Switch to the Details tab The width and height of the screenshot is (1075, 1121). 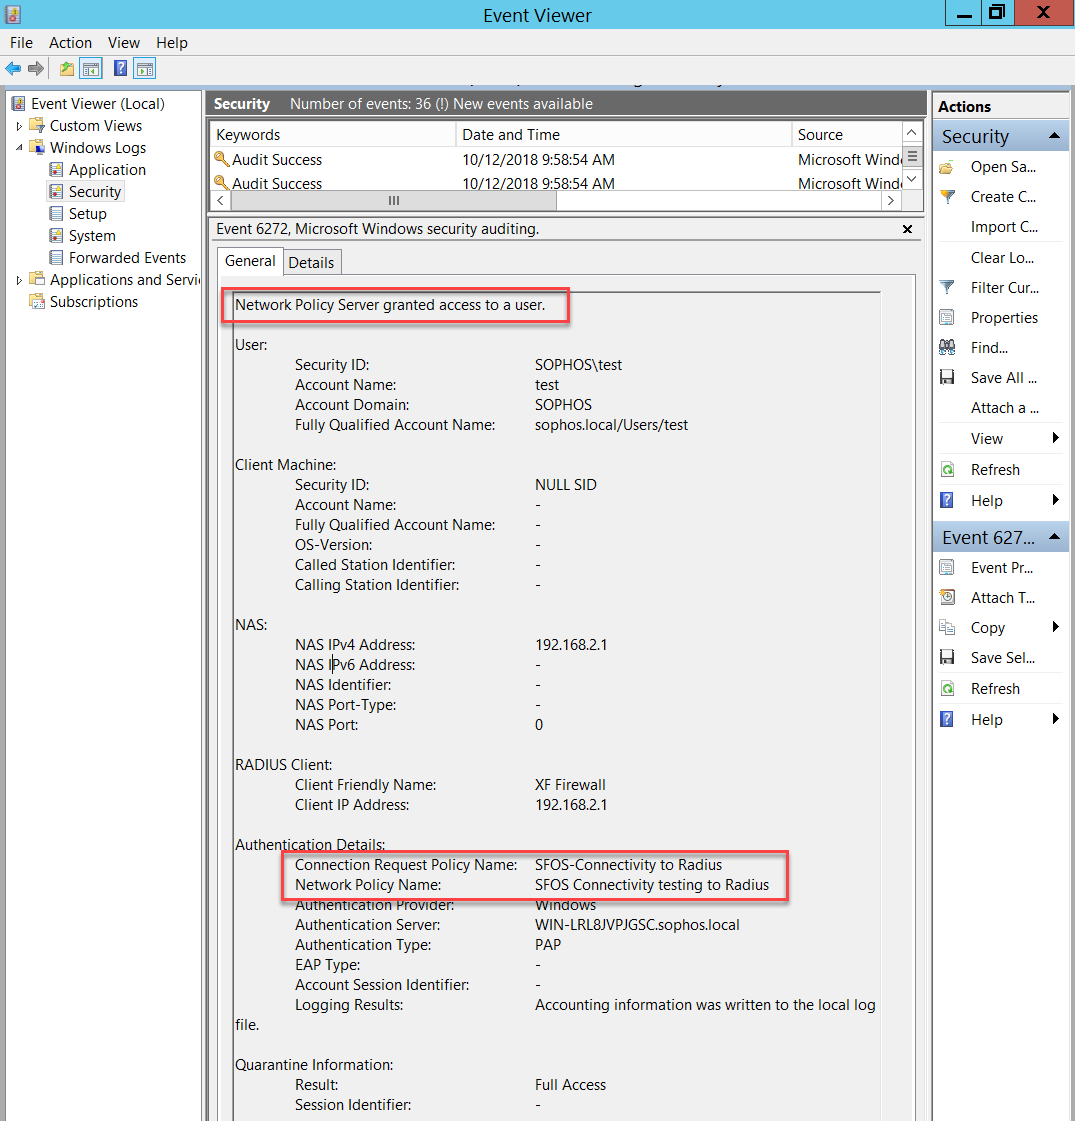311,262
